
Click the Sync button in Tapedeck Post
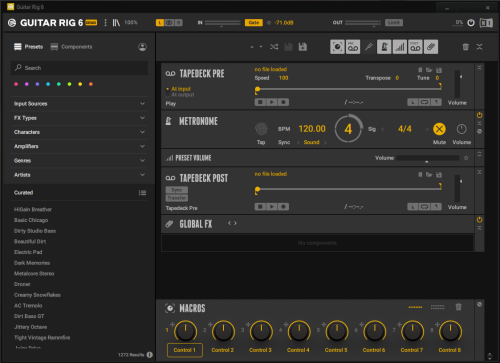[x=177, y=190]
